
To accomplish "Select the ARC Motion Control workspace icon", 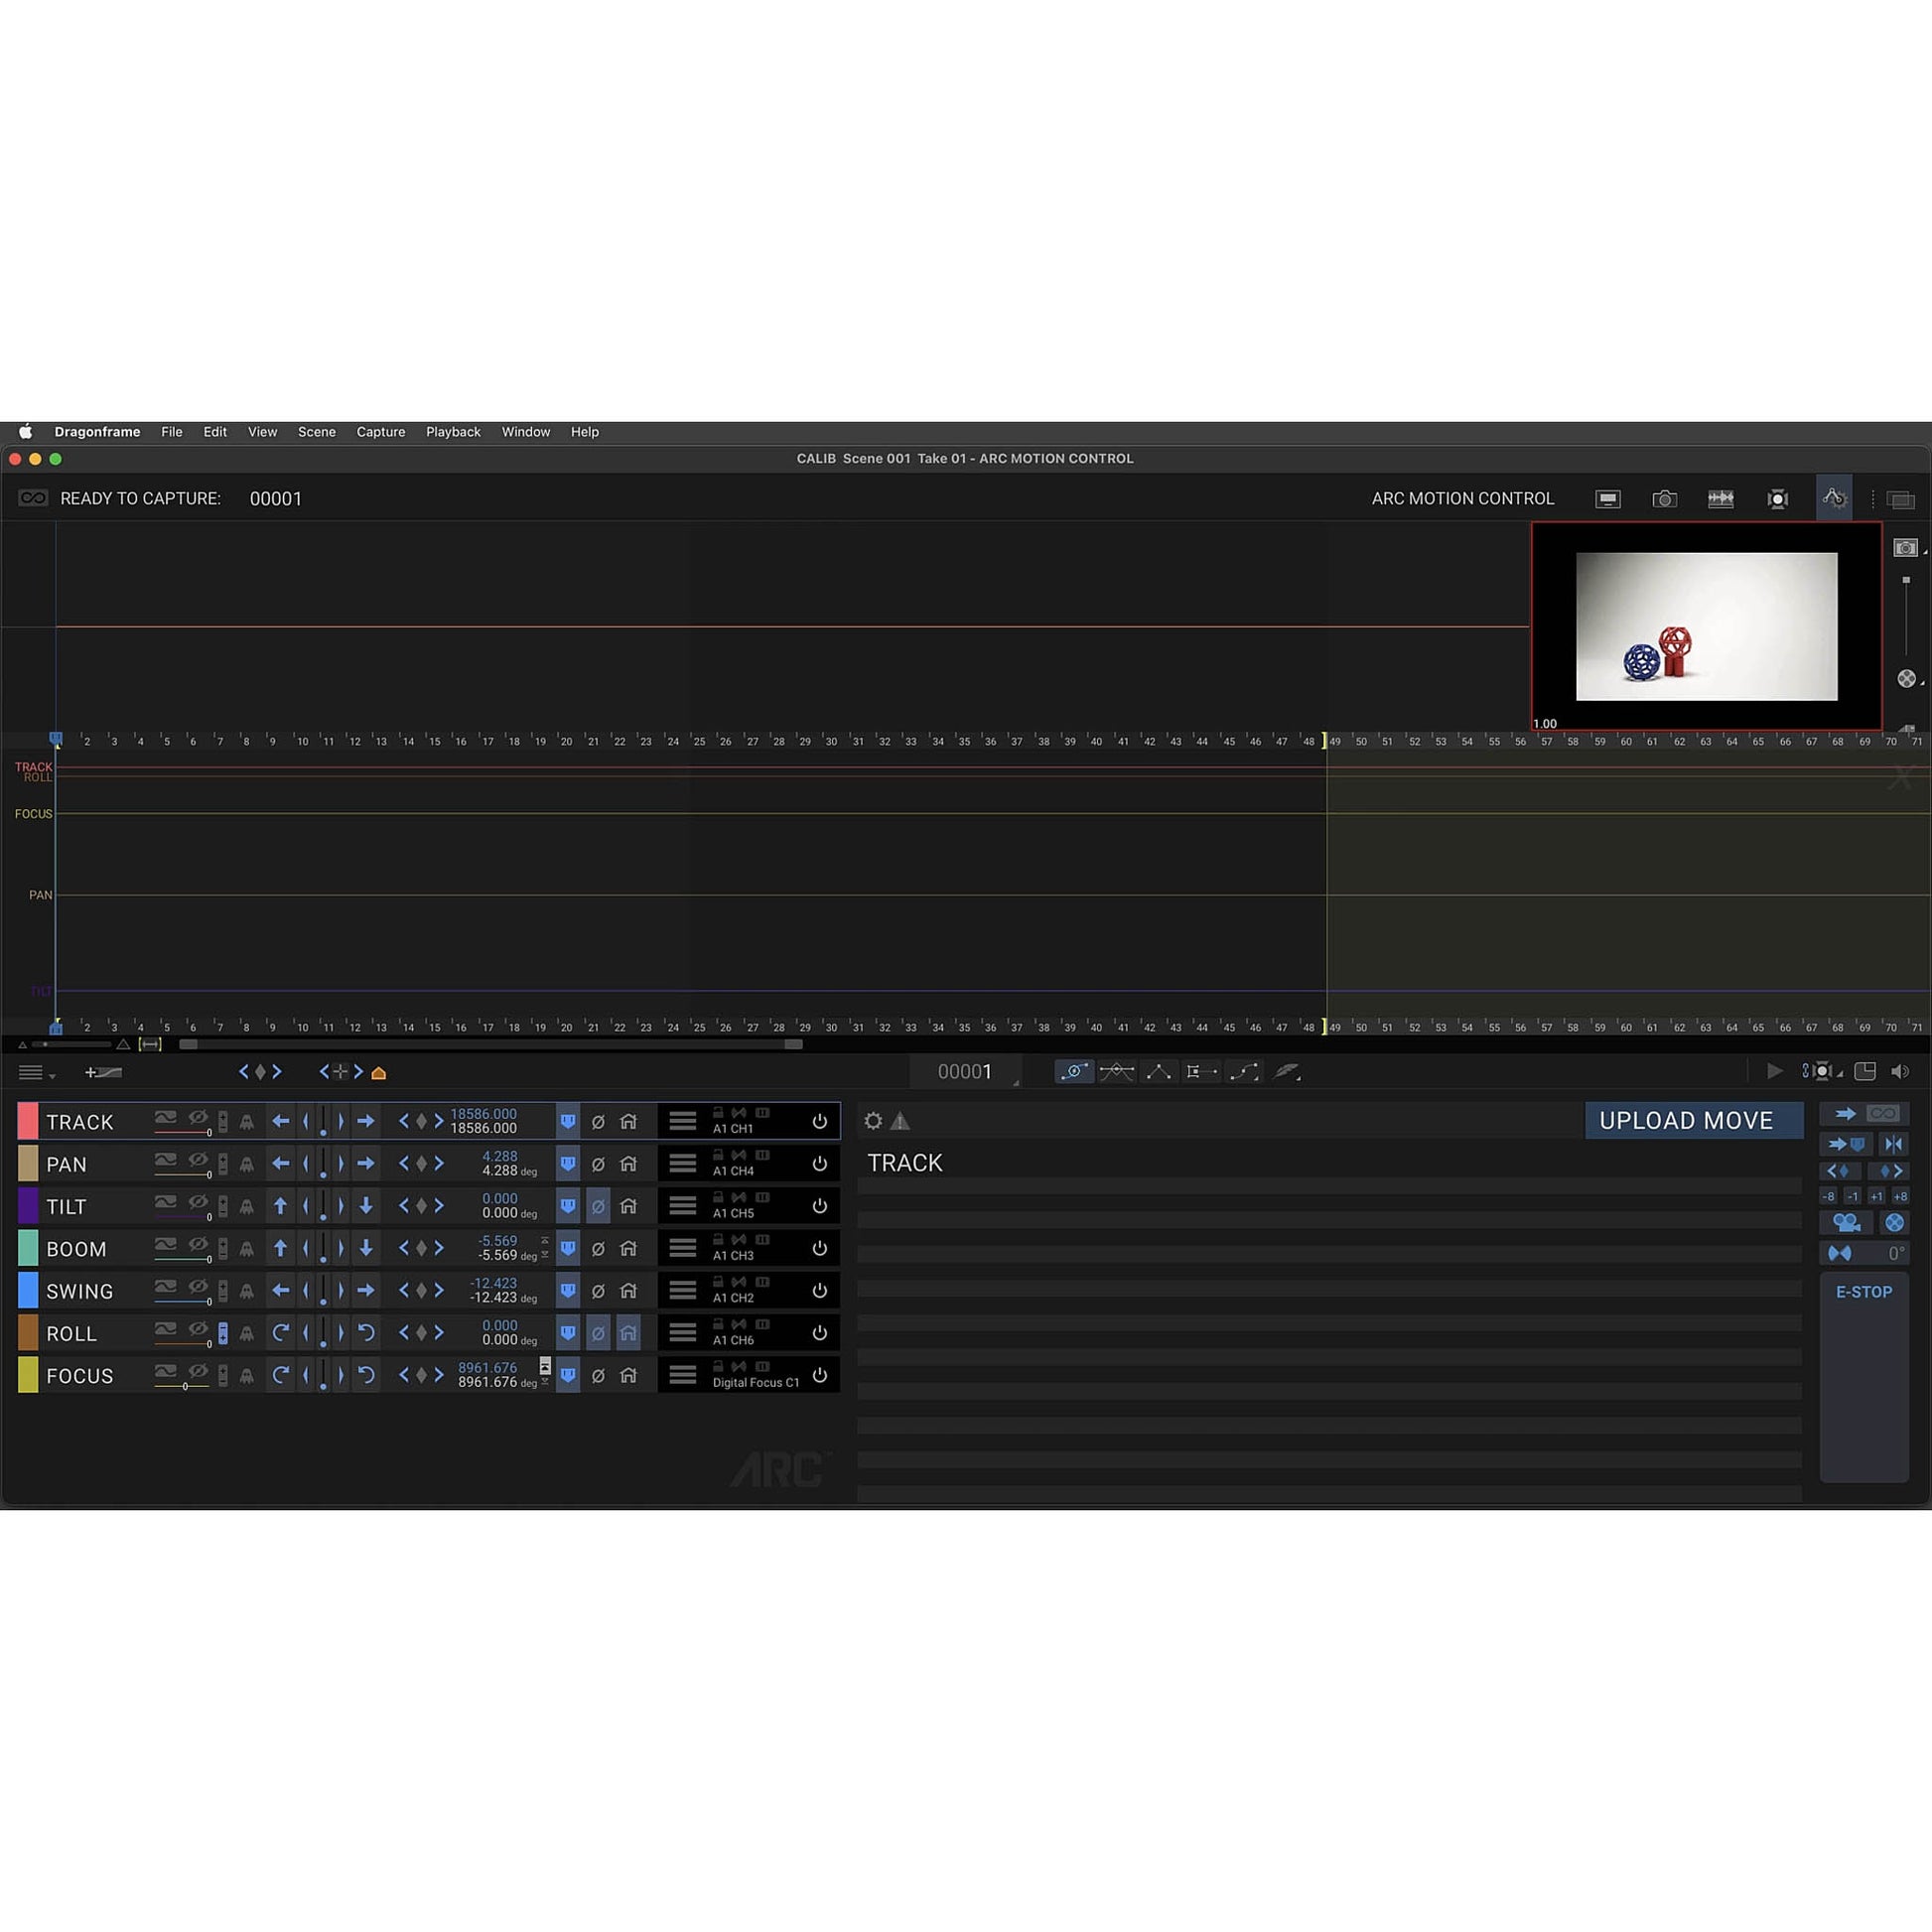I will coord(1835,498).
